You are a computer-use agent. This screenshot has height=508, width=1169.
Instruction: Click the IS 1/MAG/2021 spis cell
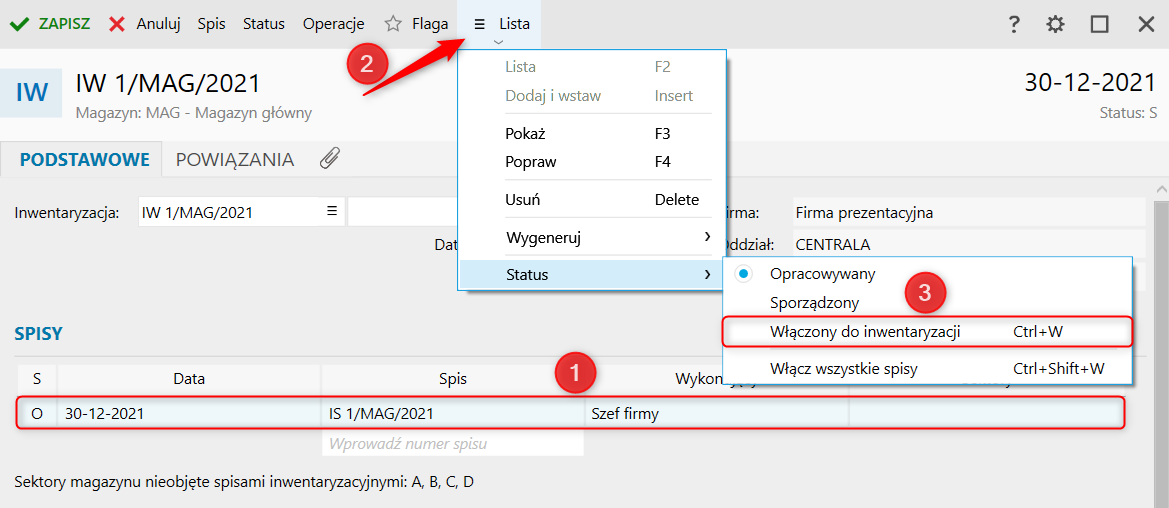click(453, 413)
